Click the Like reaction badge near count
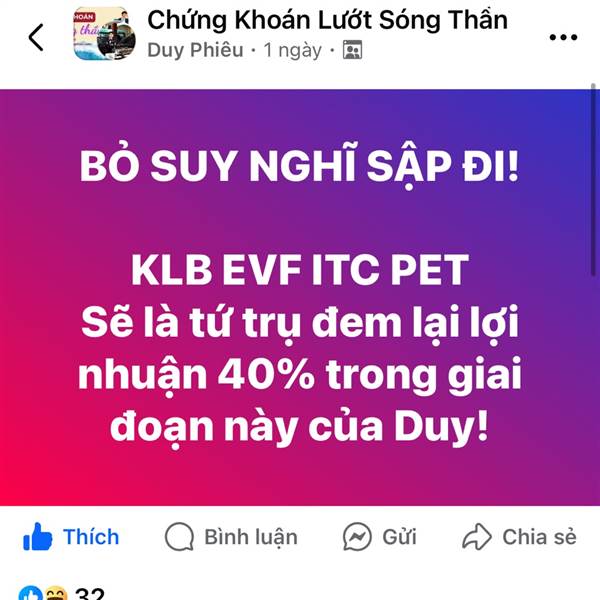The image size is (600, 600). [x=31, y=593]
